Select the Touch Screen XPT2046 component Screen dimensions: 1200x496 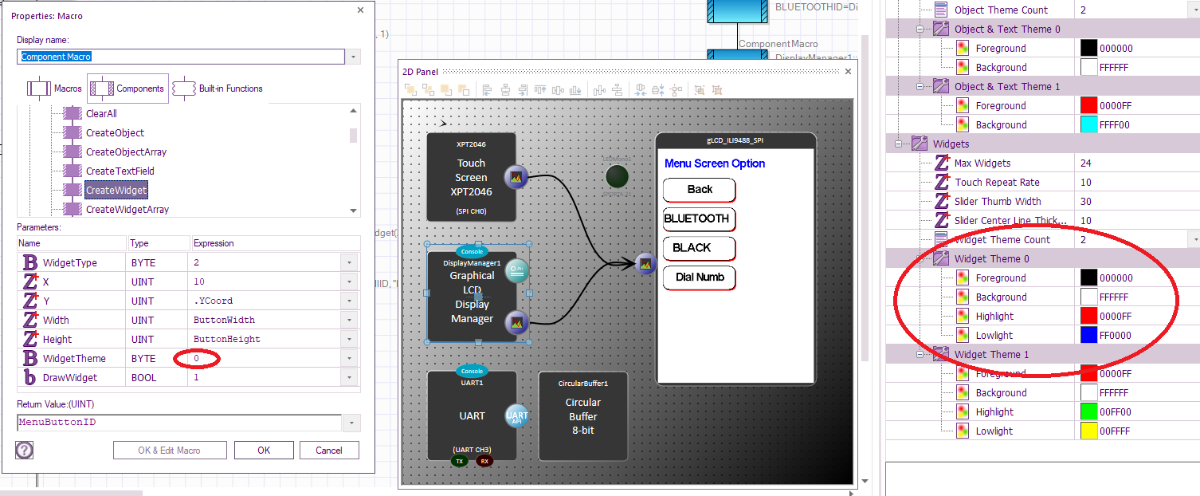(x=471, y=177)
